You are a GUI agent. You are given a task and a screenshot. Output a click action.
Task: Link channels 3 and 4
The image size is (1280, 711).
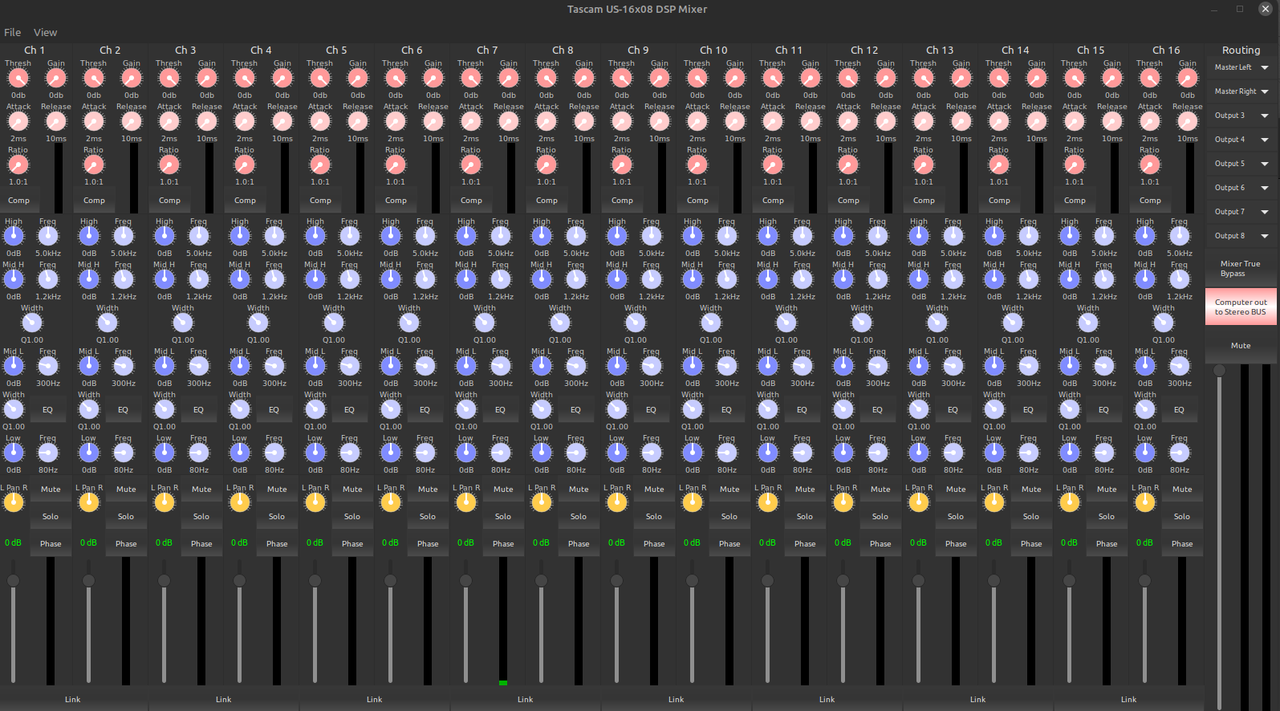click(x=223, y=699)
